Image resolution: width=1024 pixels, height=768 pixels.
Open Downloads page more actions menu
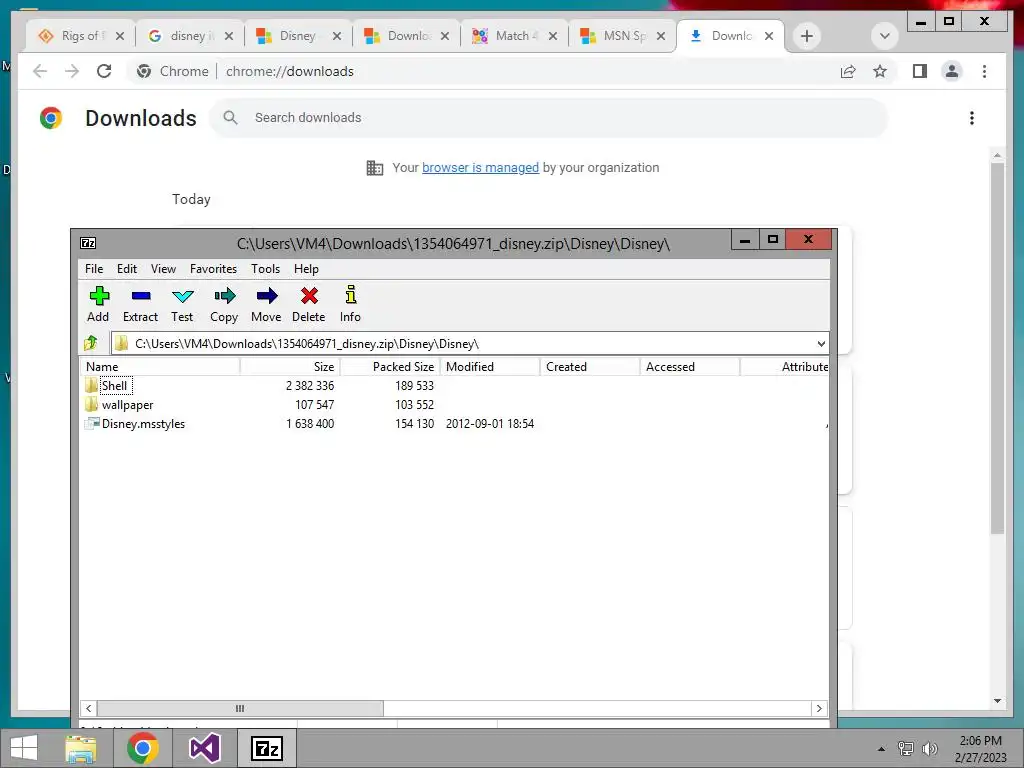coord(972,118)
